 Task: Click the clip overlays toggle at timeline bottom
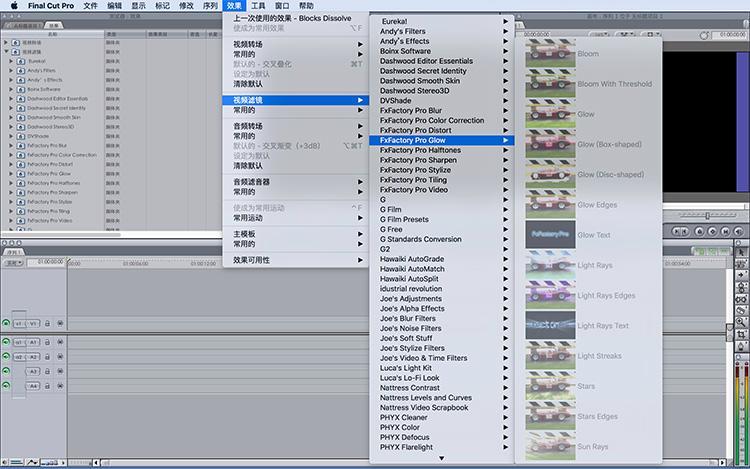pyautogui.click(x=32, y=462)
